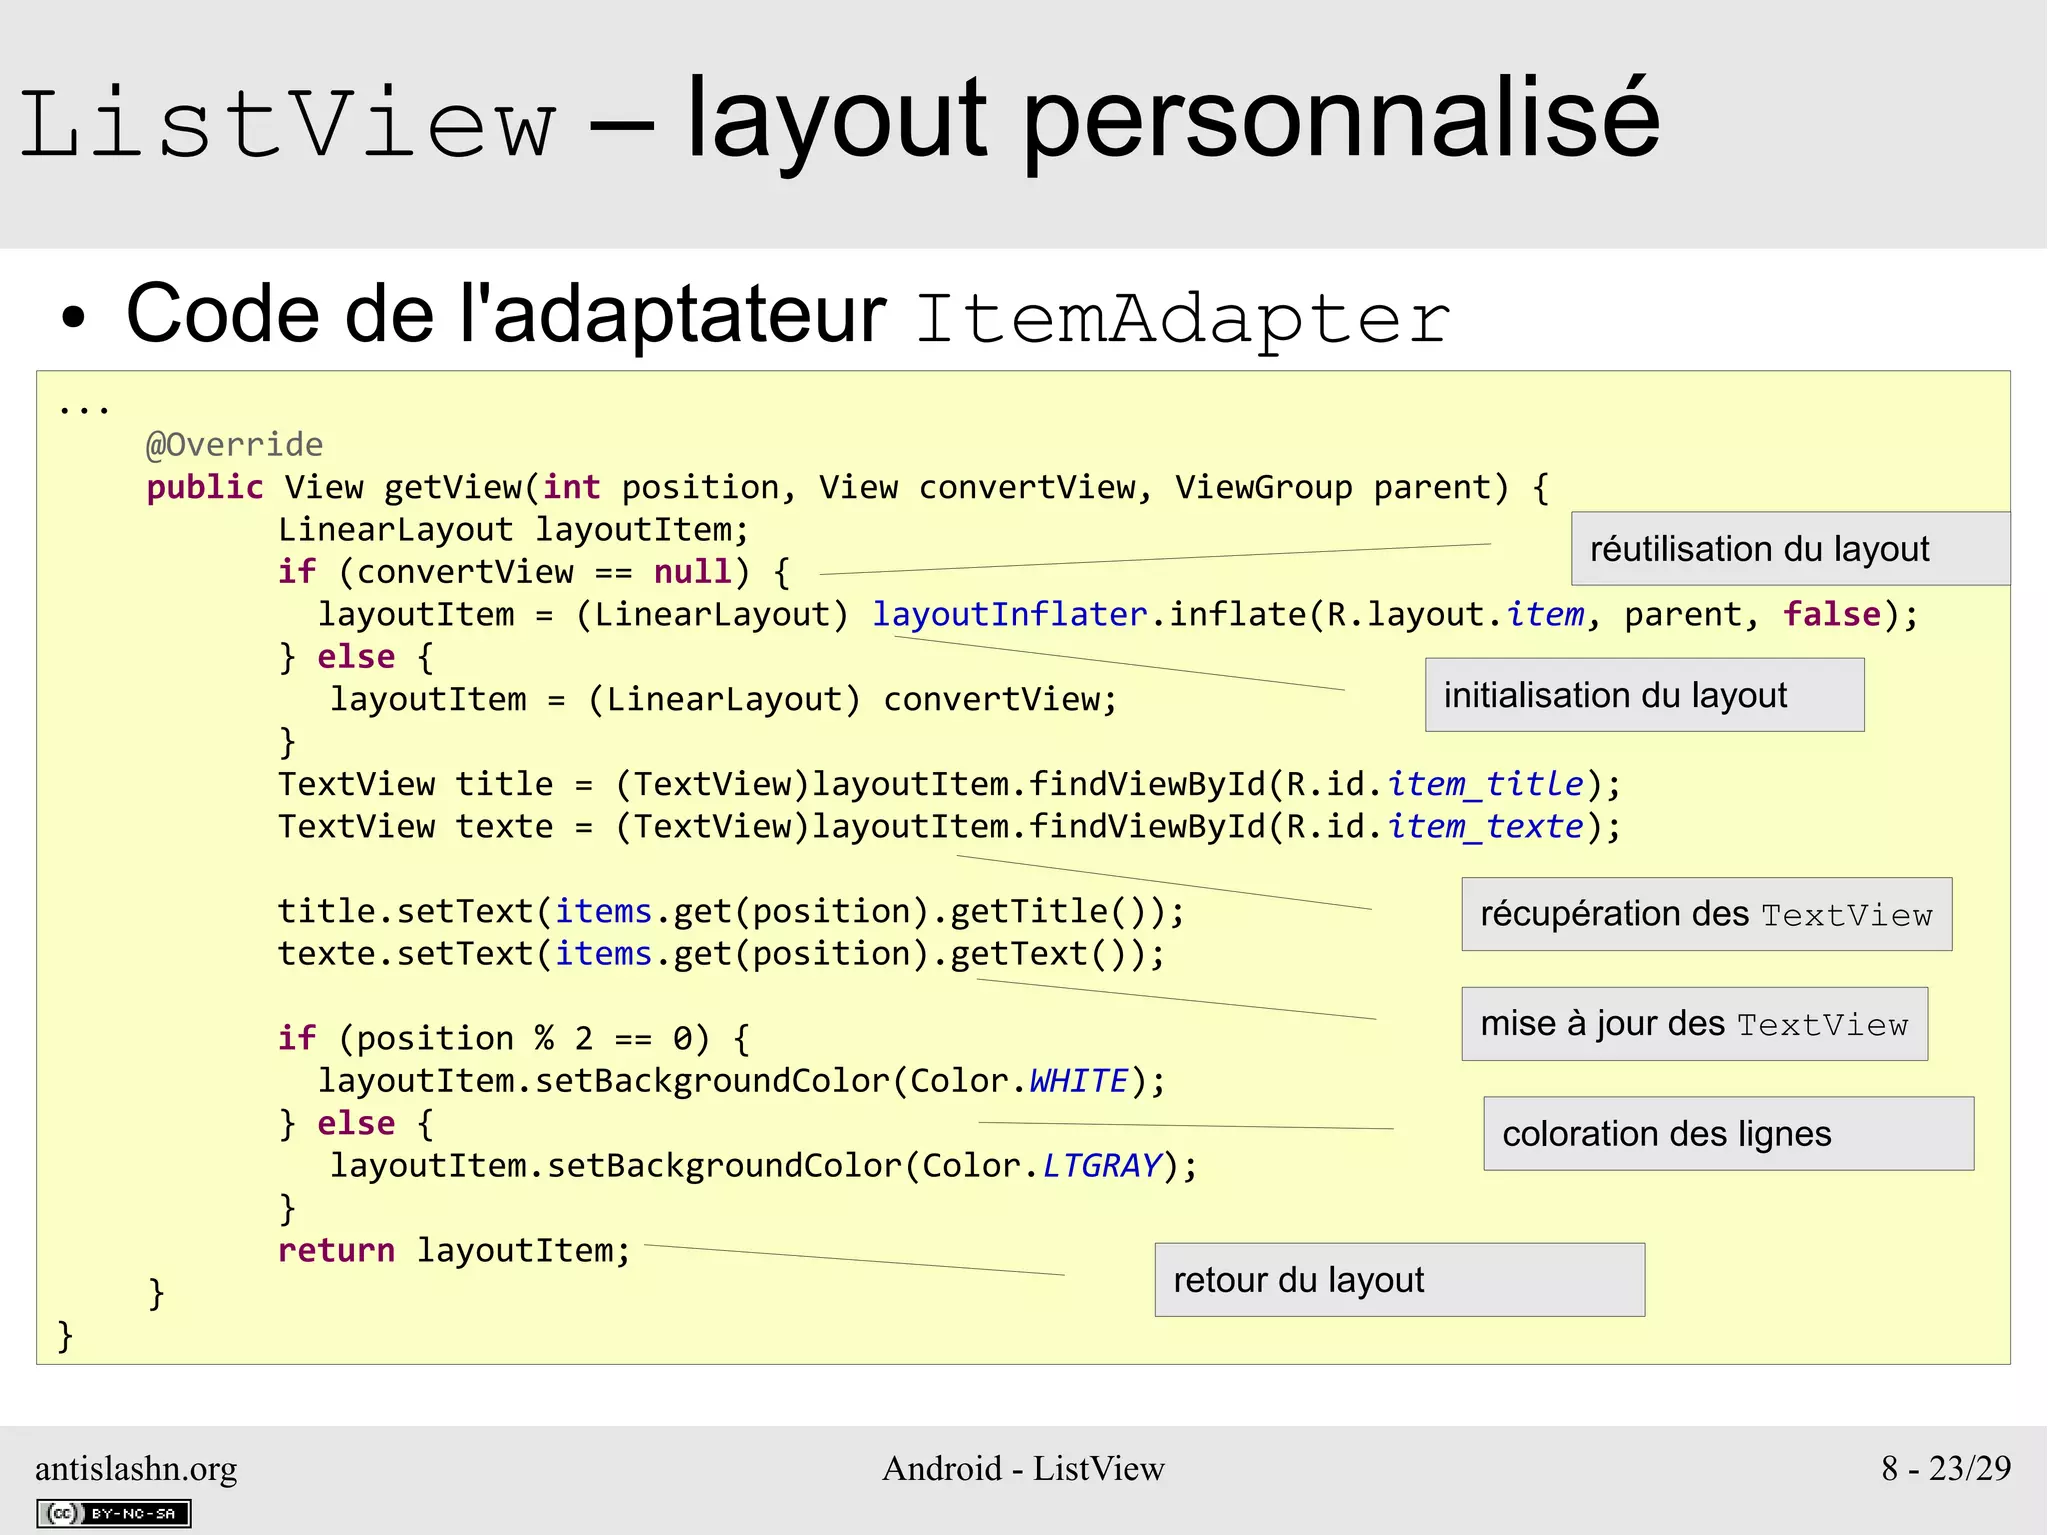Click the 'retour du layout' annotation box
The width and height of the screenshot is (2048, 1535).
pyautogui.click(x=1399, y=1279)
